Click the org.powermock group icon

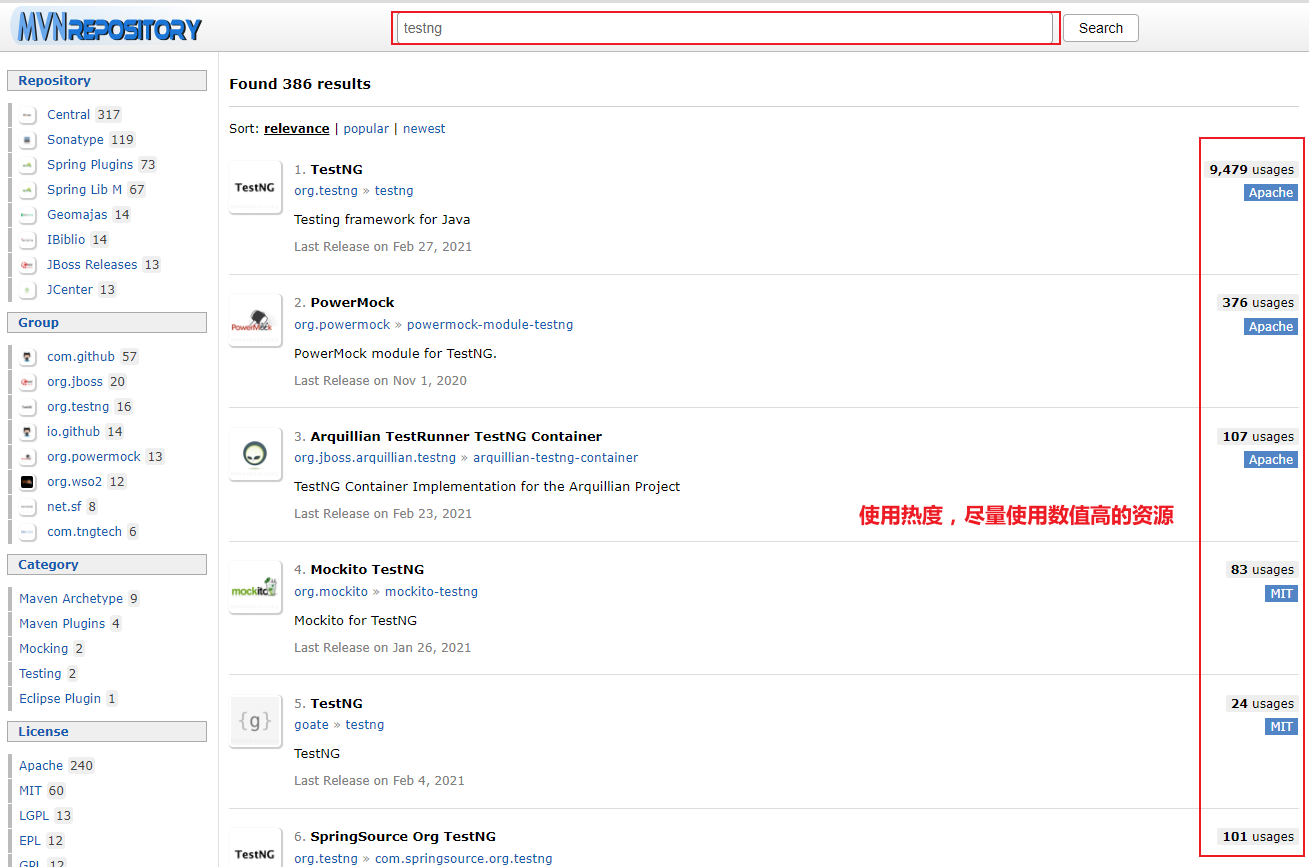coord(28,457)
